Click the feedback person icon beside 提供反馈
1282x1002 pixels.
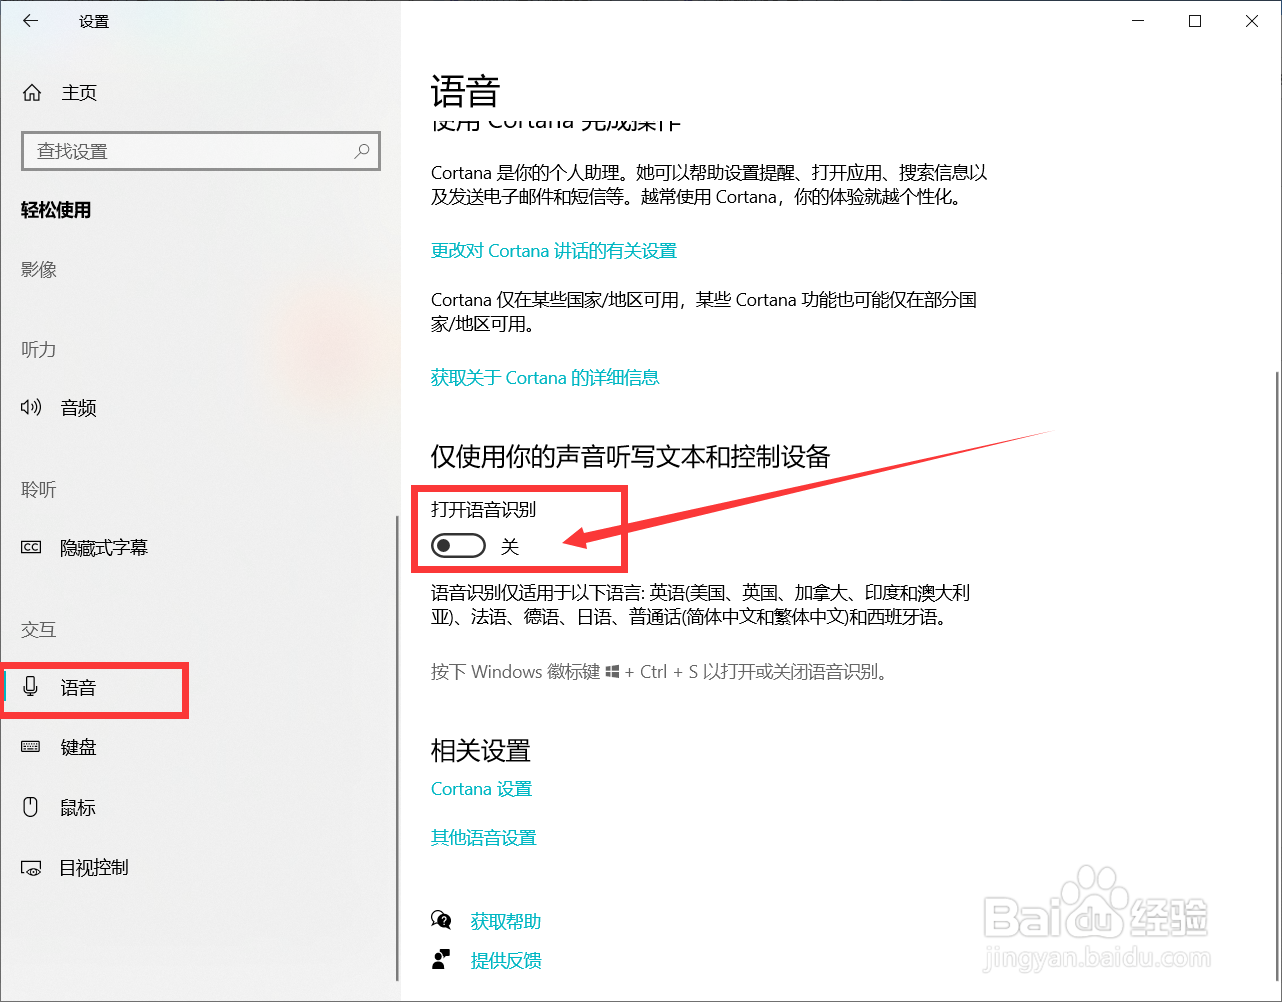441,960
